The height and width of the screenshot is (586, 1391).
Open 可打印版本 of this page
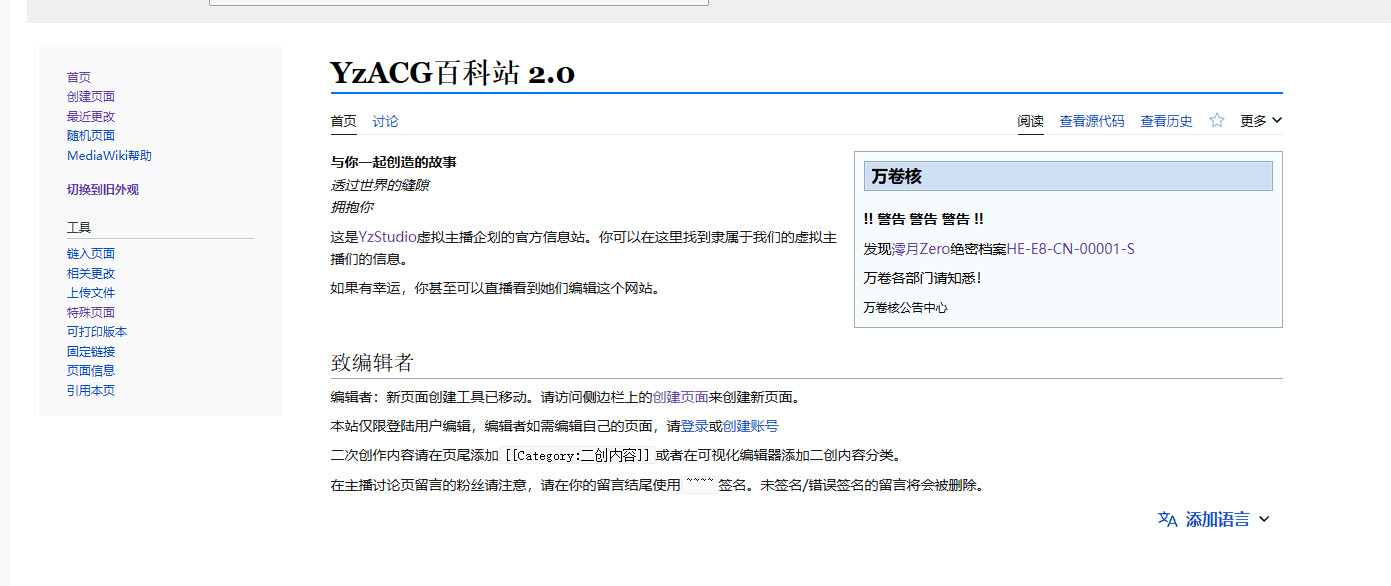pyautogui.click(x=97, y=332)
